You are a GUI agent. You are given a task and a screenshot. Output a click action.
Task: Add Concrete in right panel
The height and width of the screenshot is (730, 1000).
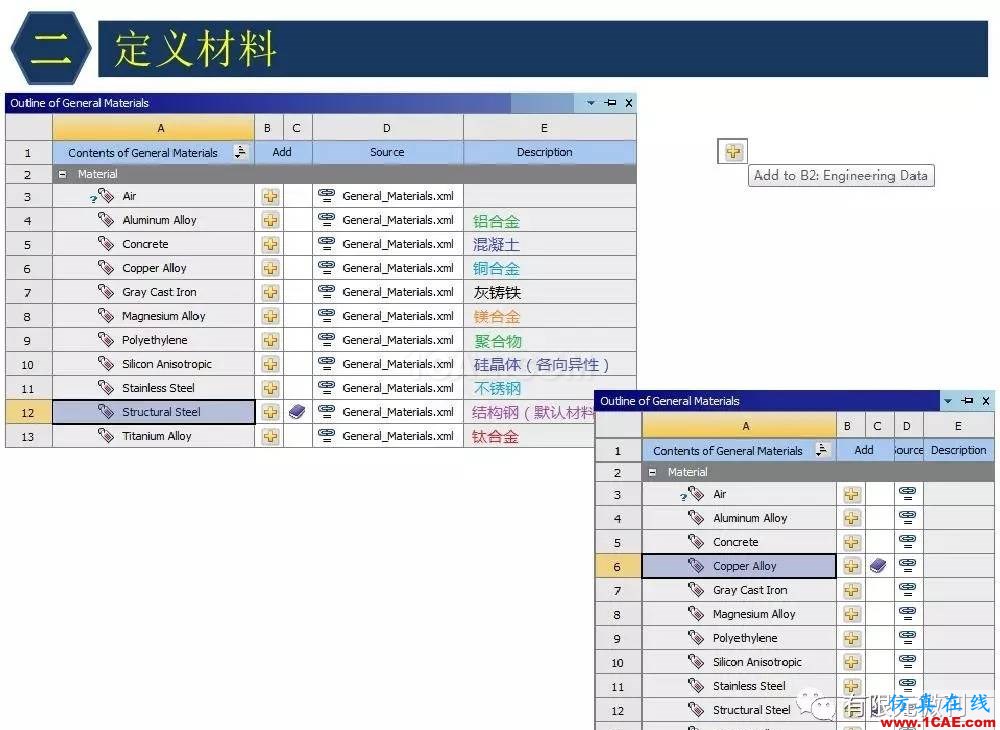[x=851, y=543]
